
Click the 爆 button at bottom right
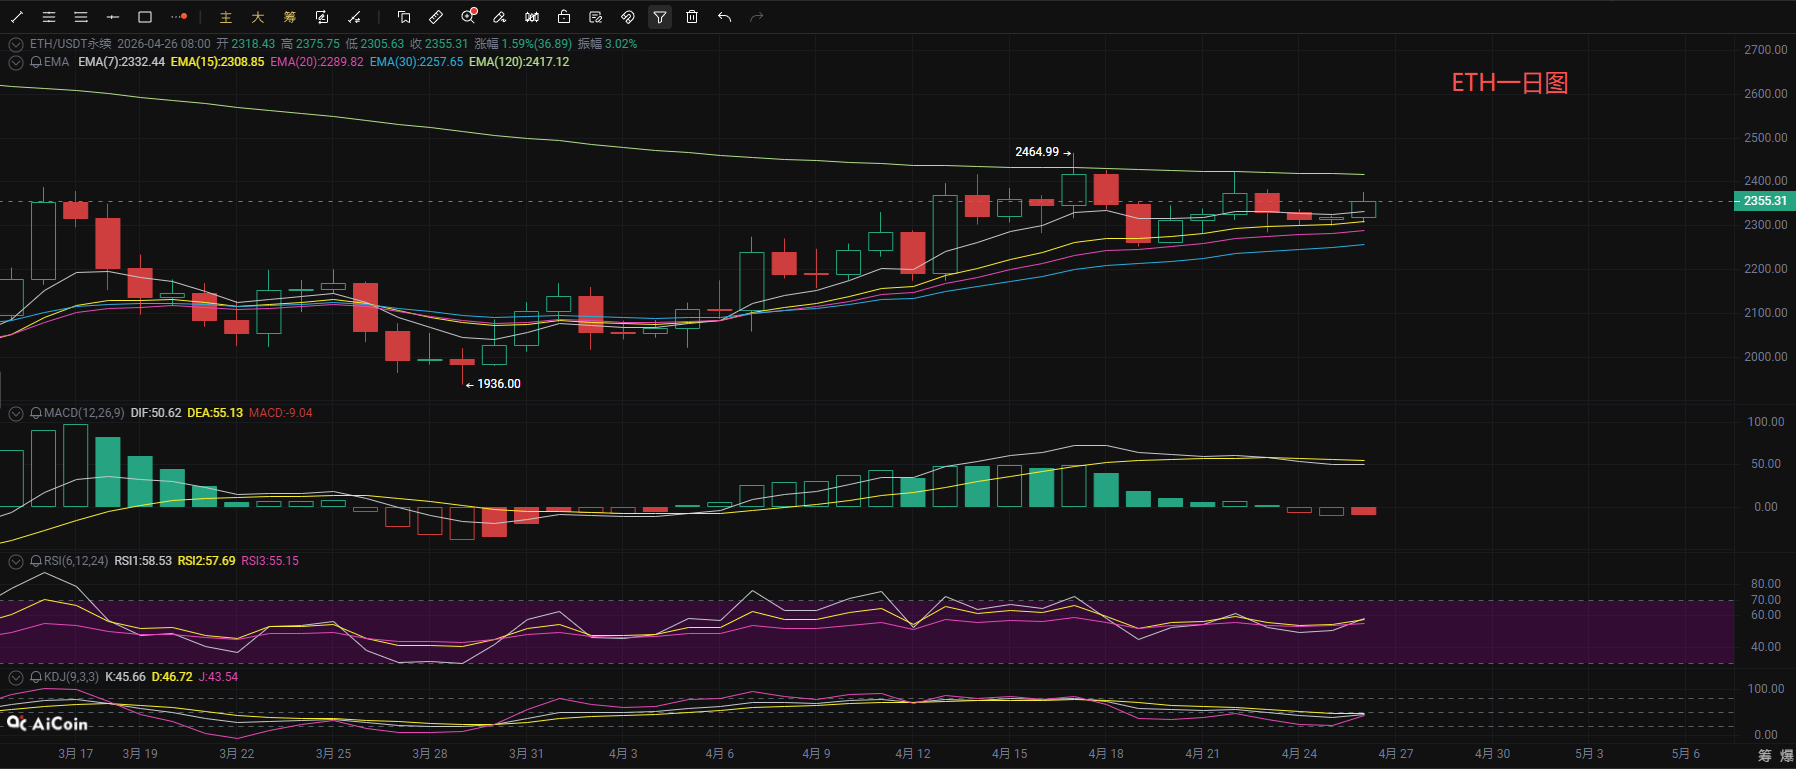pos(1786,755)
